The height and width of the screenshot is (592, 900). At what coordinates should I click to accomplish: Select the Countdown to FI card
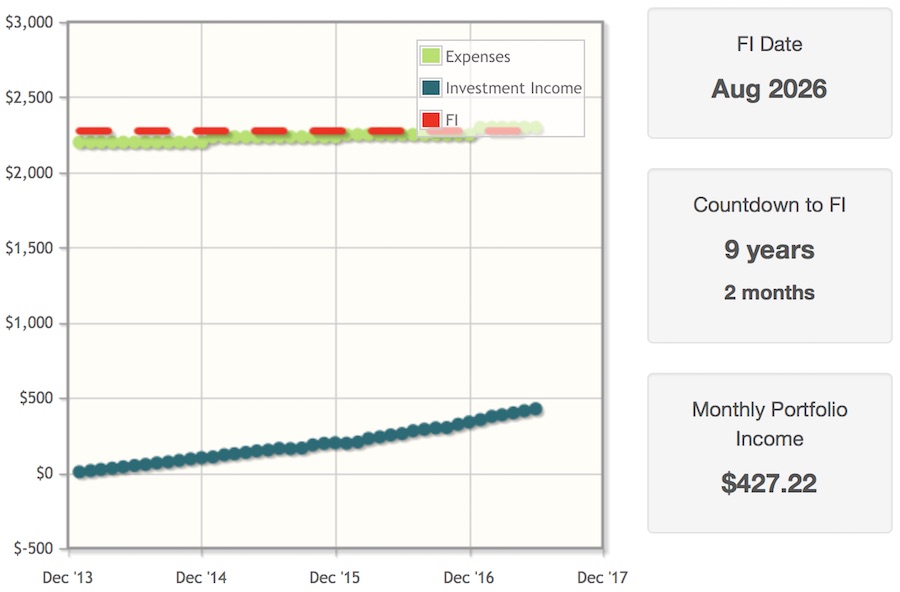(770, 256)
